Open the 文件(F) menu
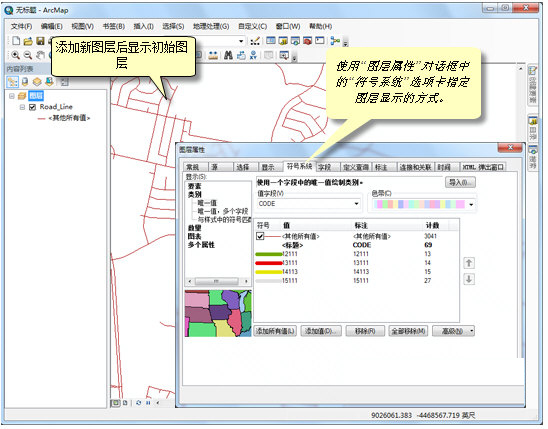The width and height of the screenshot is (548, 429). click(21, 26)
